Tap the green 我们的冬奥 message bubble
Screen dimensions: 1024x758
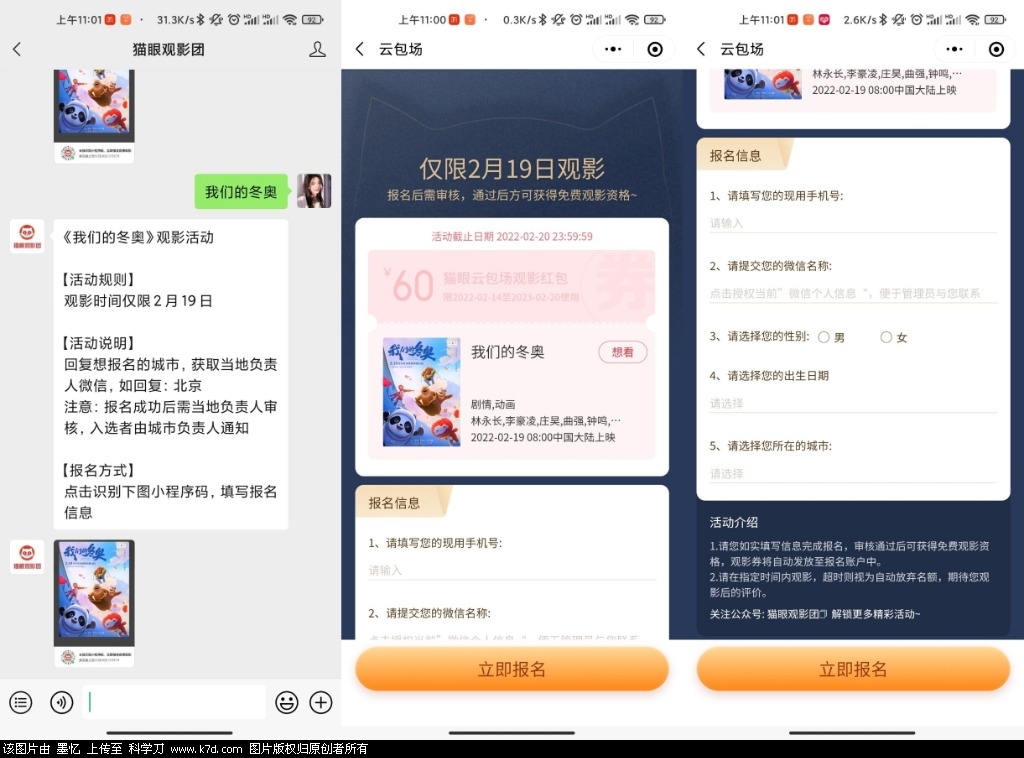241,192
